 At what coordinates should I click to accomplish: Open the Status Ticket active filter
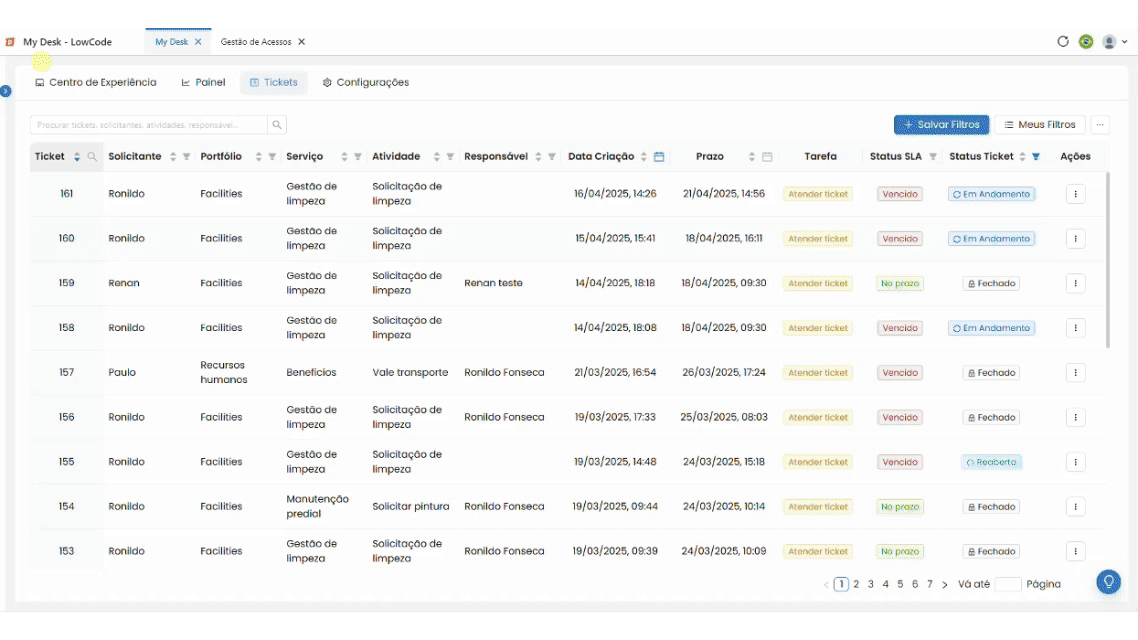pos(1036,157)
